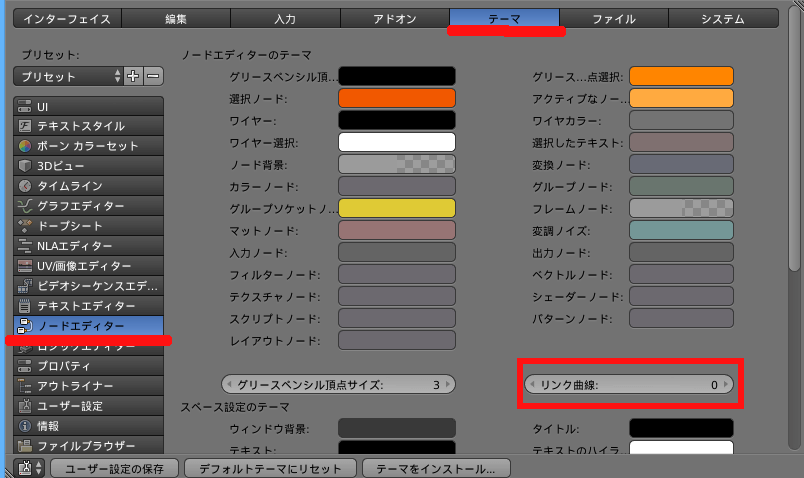Viewport: 804px width, 478px height.
Task: Click the タイムライン clock icon
Action: (x=24, y=186)
